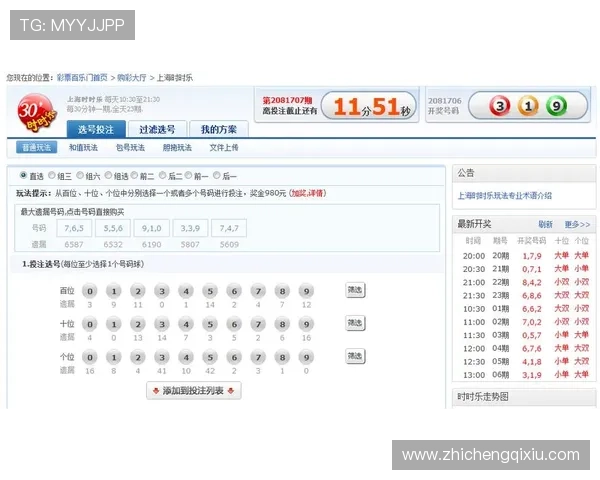Click green drawn ball number 9

(556, 105)
